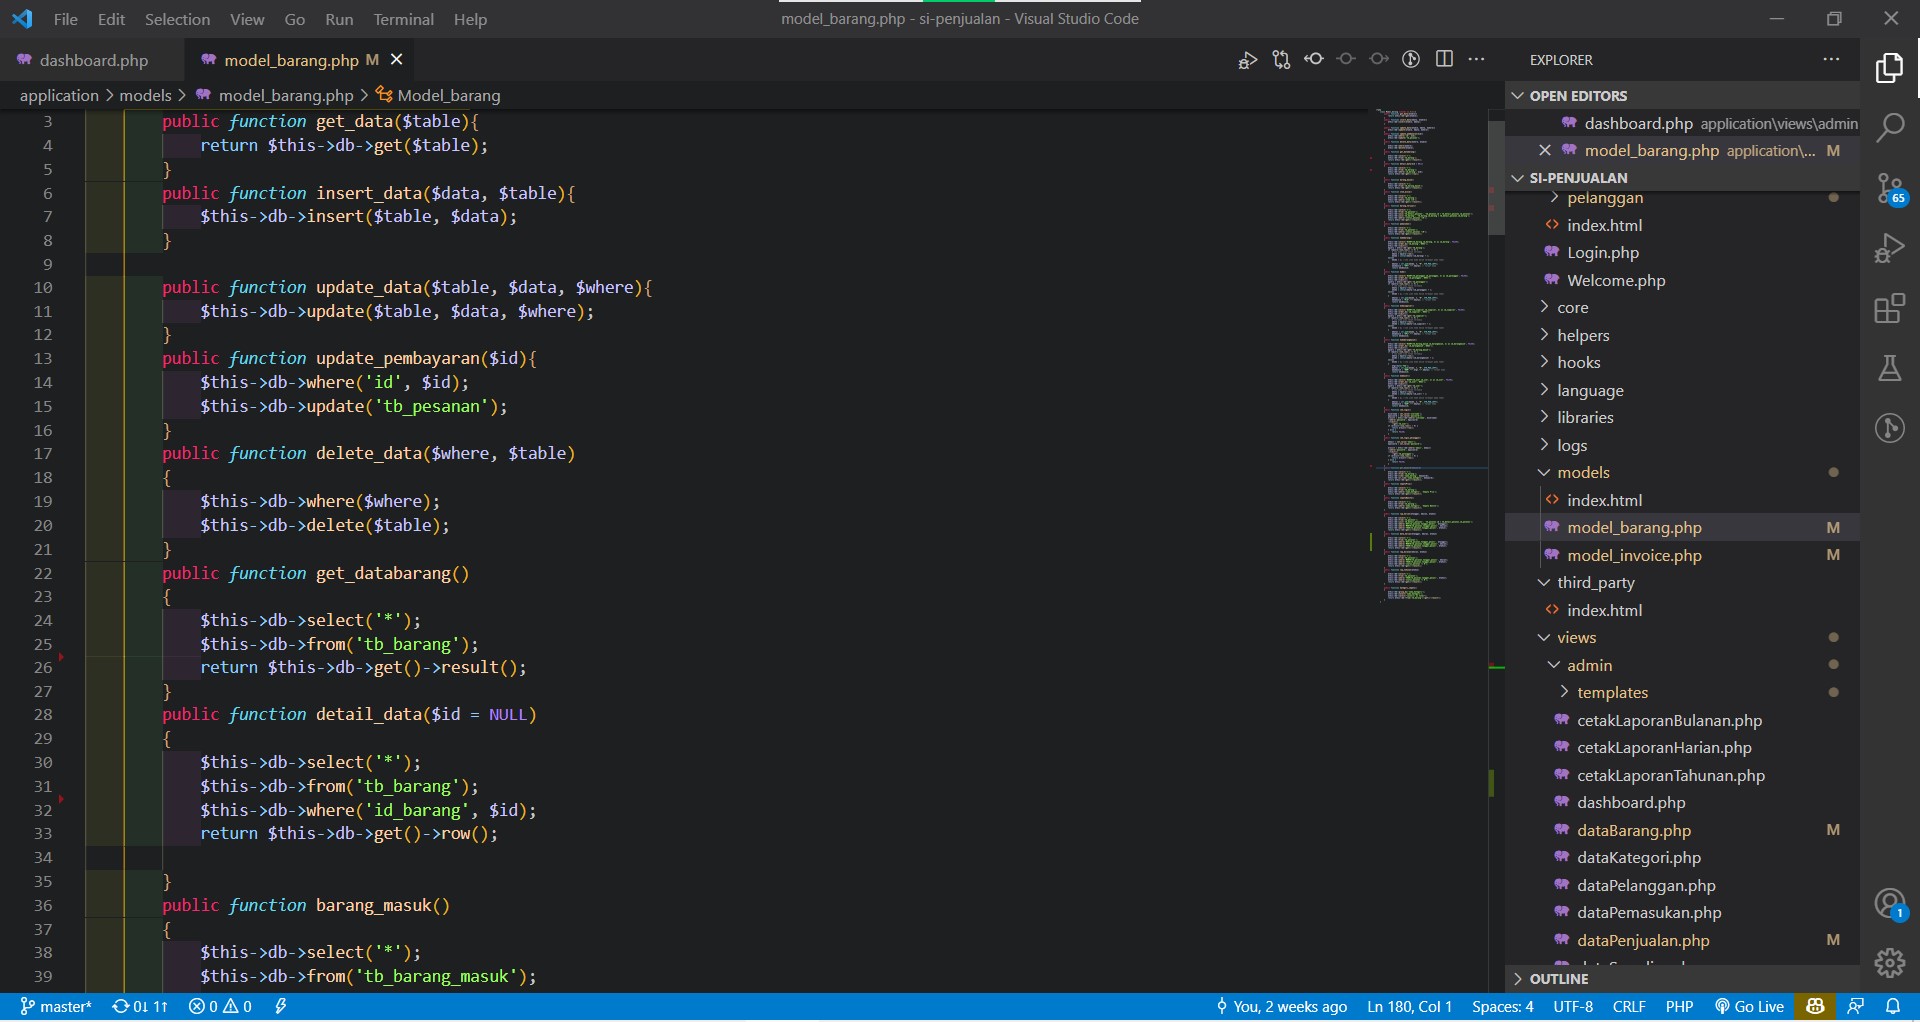
Task: Open the Run and Debug view
Action: 1889,248
